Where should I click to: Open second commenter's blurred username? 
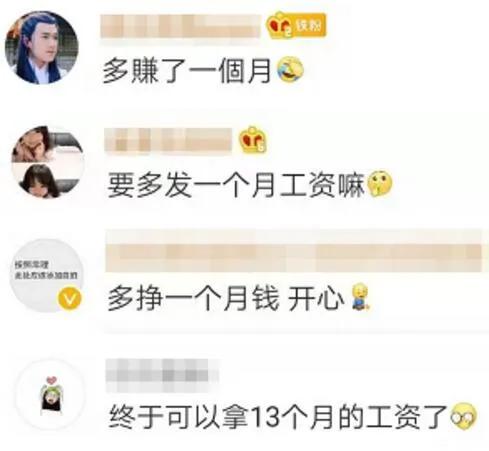(168, 141)
